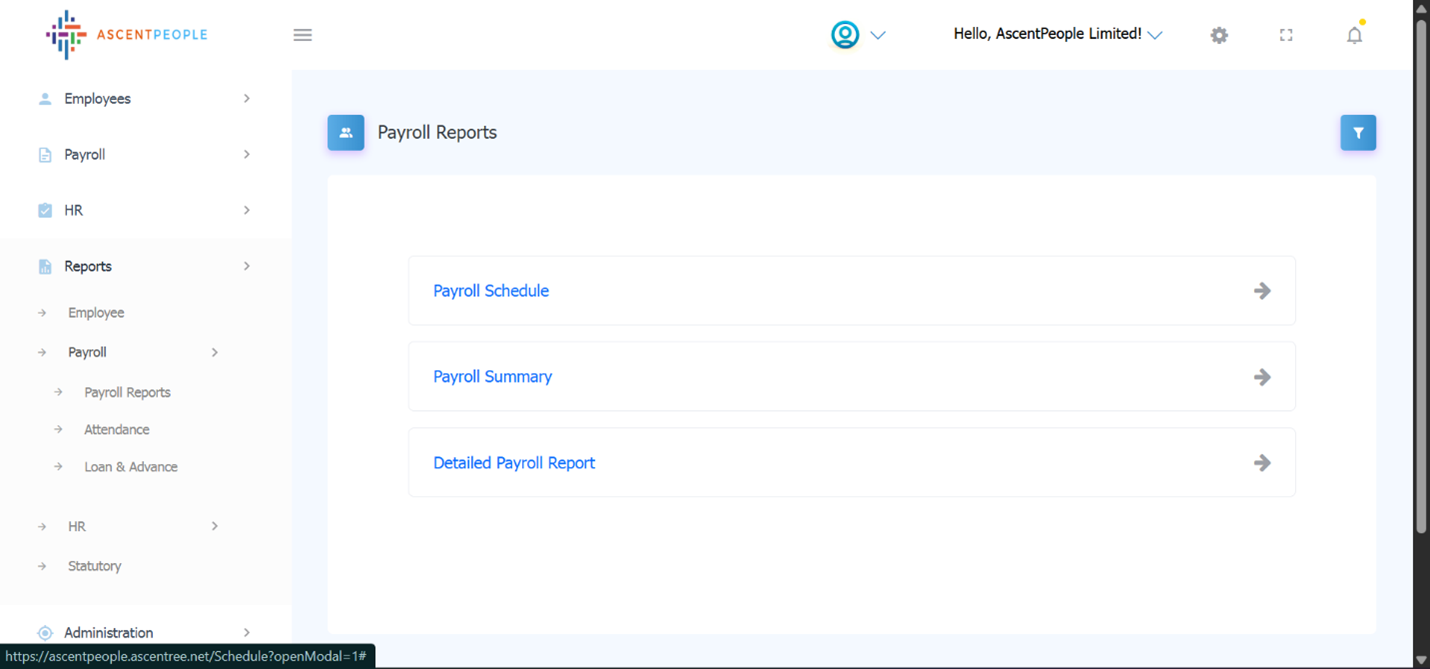Screen dimensions: 1430x669
Task: Open the 'Hello, AscentPeople Limited!' dropdown
Action: click(x=1057, y=34)
